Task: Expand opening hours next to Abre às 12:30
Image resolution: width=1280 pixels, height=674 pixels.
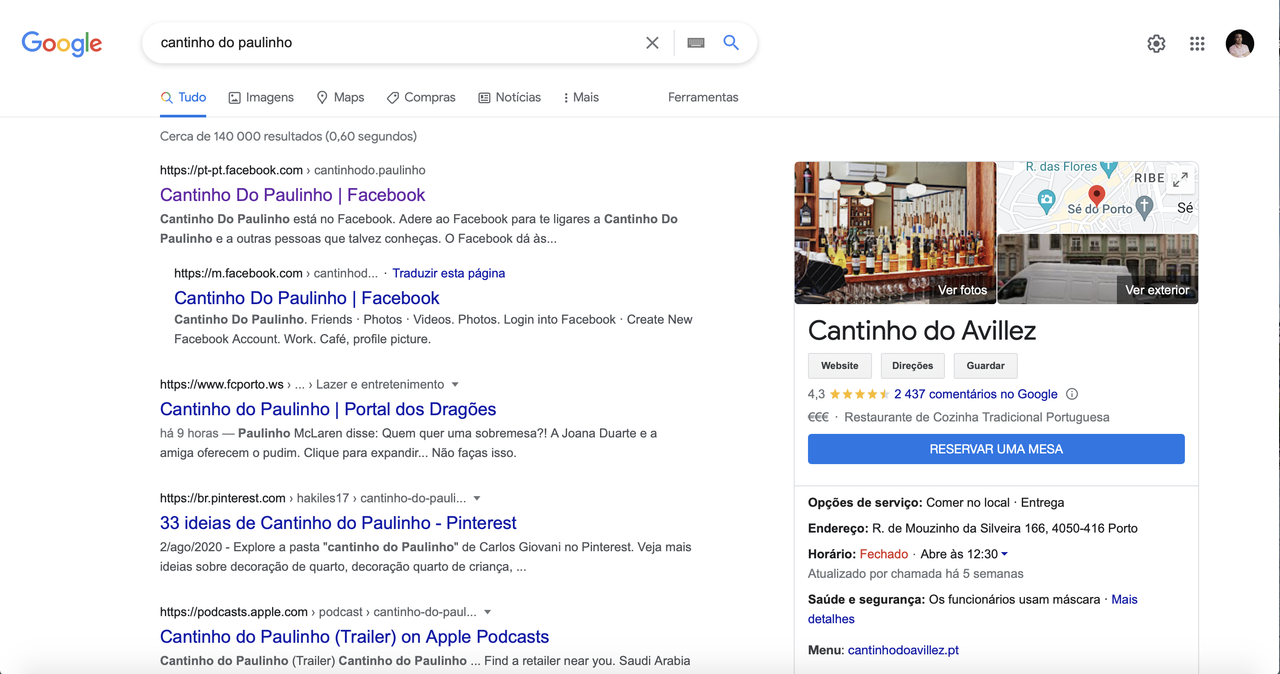Action: [1004, 554]
